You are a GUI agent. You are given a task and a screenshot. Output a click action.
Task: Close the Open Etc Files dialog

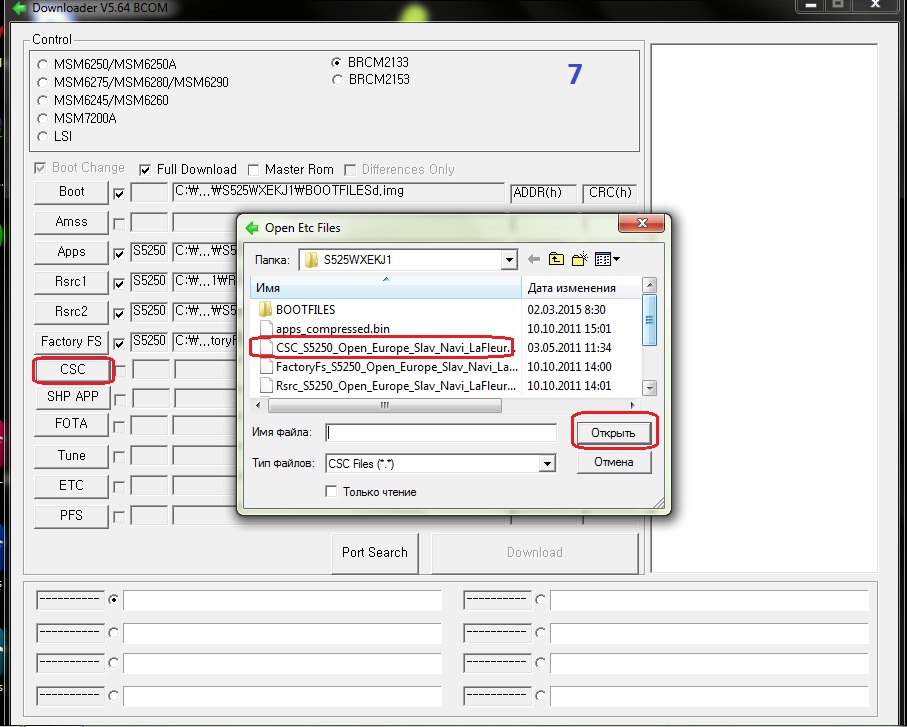641,223
